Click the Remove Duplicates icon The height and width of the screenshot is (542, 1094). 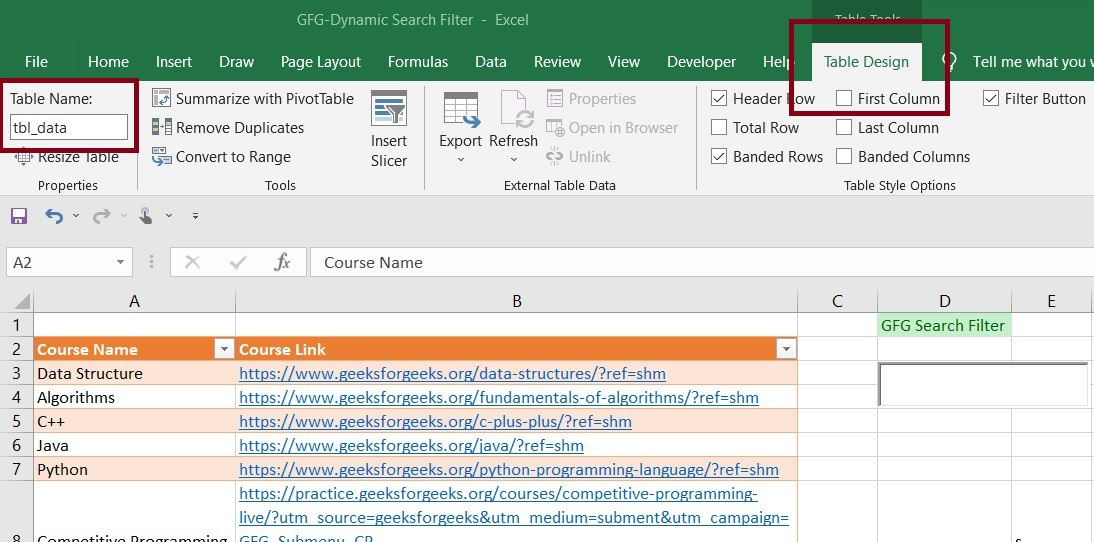[161, 128]
